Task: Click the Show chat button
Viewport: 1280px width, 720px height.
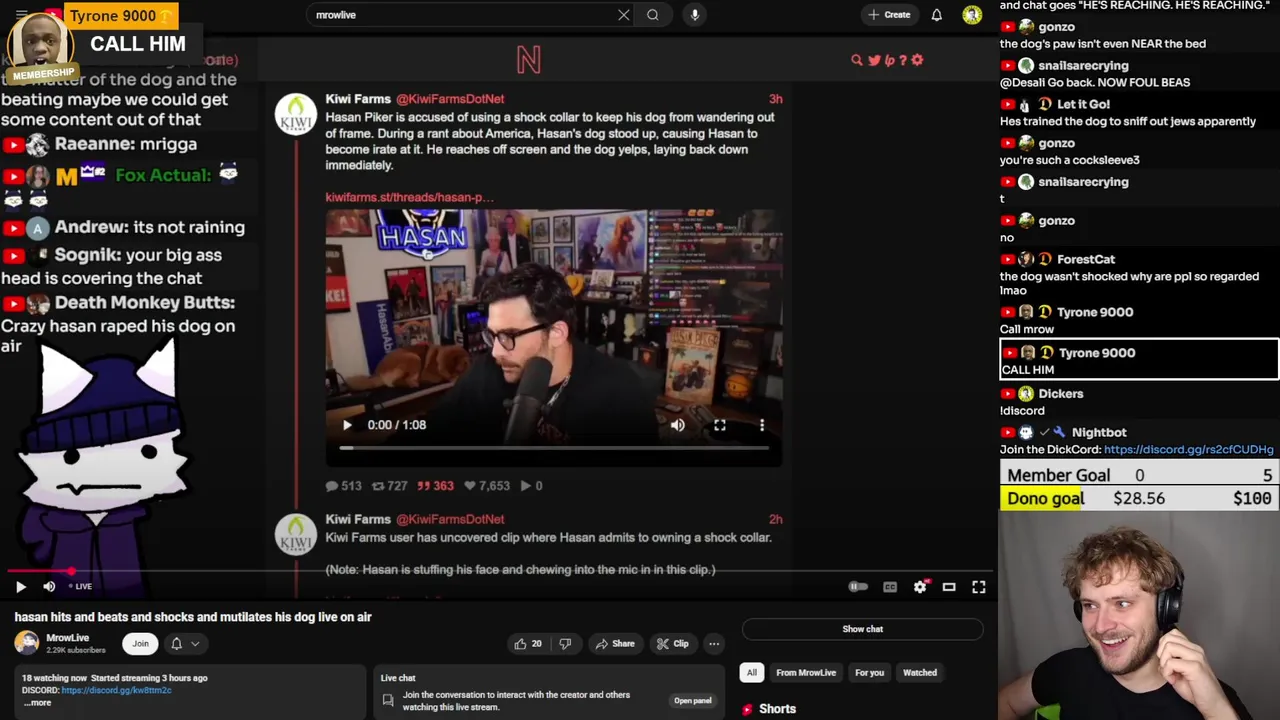Action: [862, 629]
